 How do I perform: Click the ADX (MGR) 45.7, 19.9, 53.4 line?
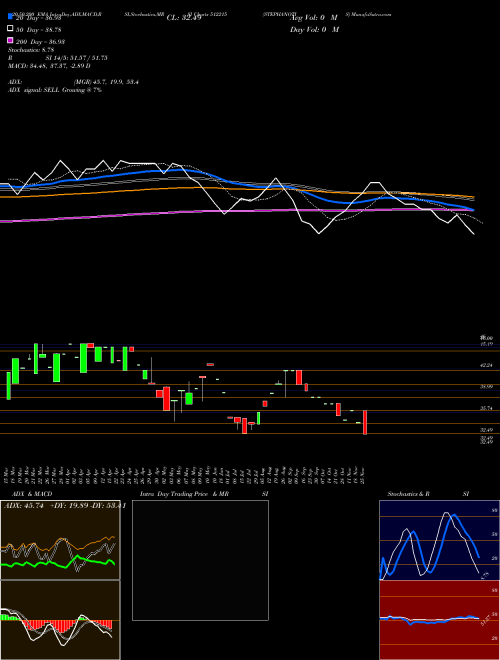click(73, 82)
